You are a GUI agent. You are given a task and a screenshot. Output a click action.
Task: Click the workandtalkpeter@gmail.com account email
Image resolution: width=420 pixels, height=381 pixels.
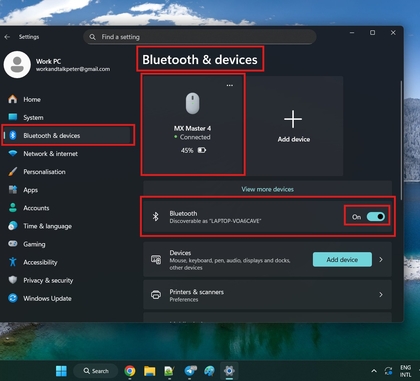73,69
